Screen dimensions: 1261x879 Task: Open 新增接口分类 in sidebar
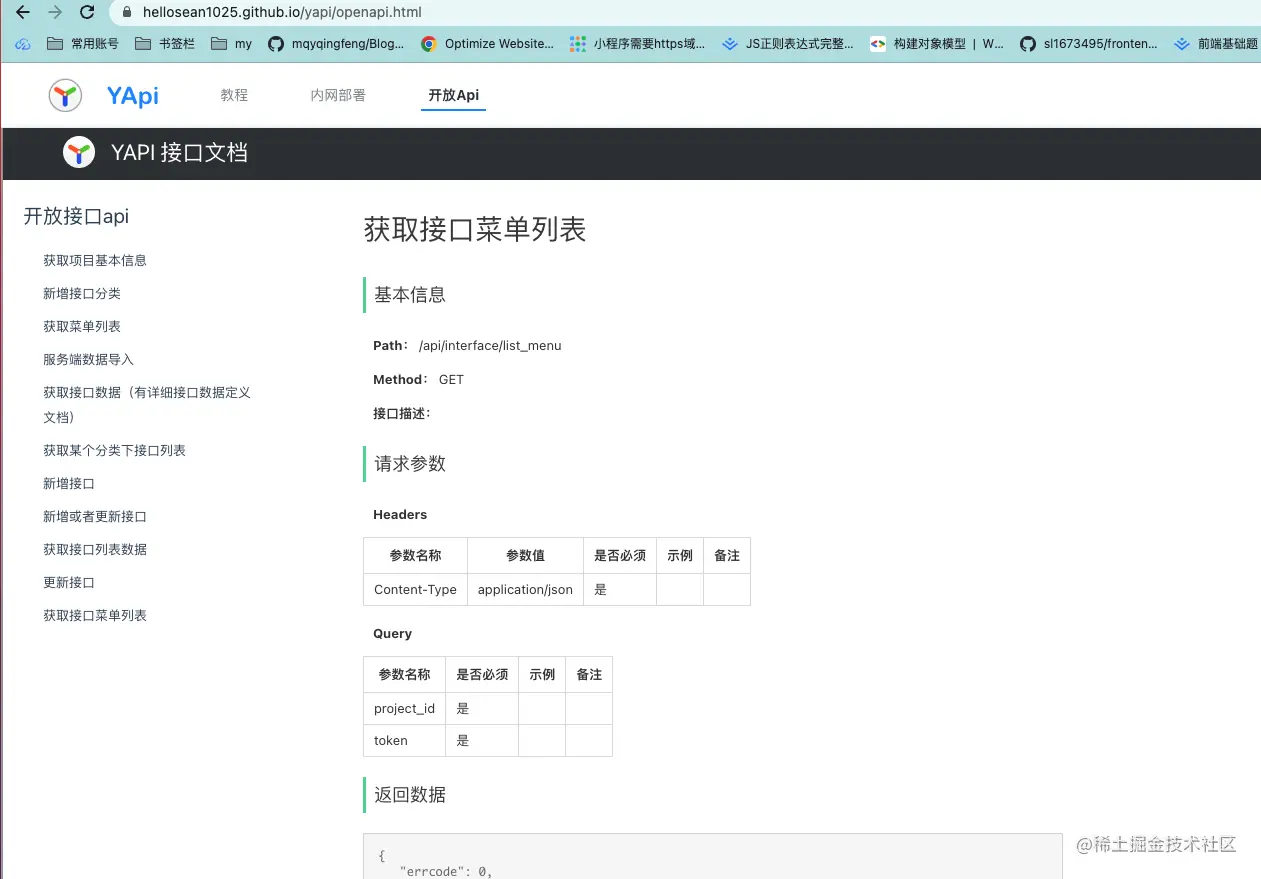click(x=82, y=293)
